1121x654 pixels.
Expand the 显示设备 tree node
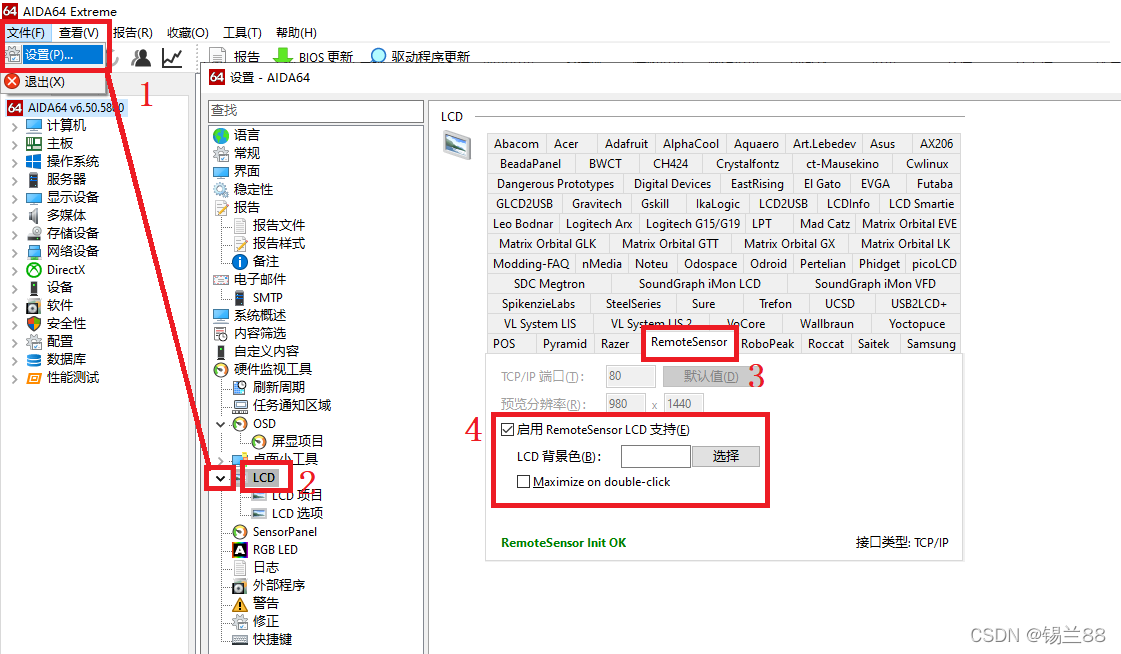[x=14, y=198]
